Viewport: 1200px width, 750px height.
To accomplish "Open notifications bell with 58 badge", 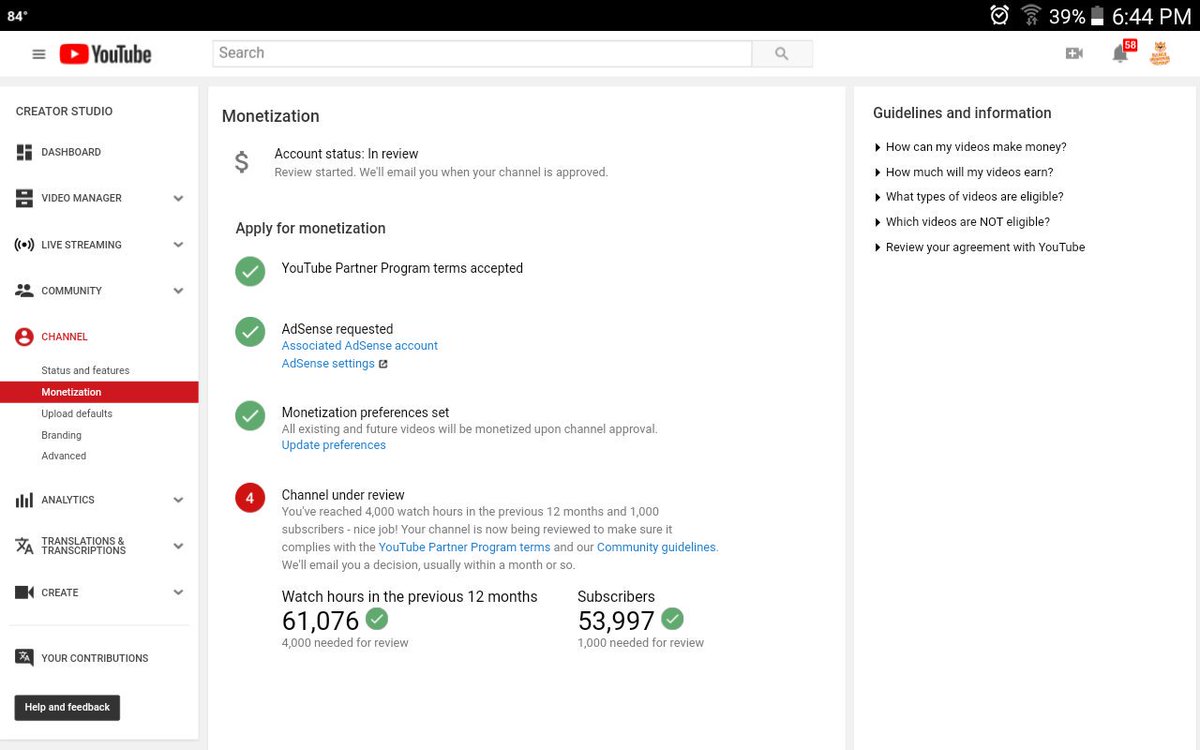I will click(x=1121, y=54).
